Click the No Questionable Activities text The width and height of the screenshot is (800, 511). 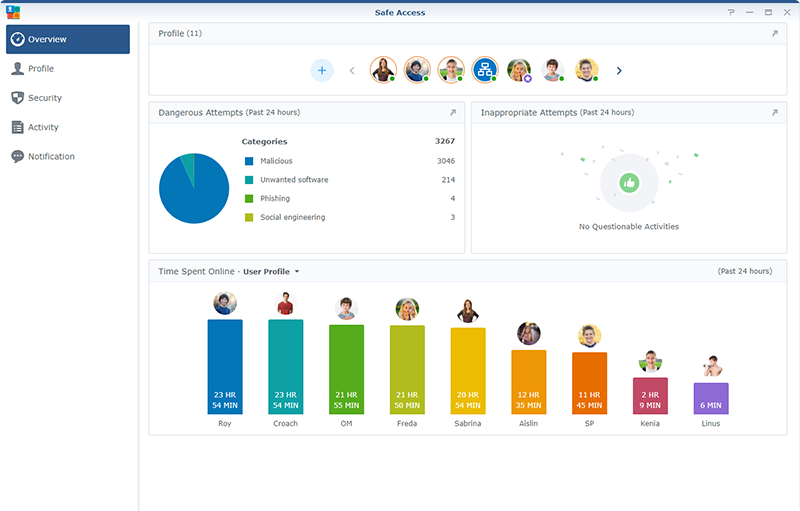629,227
